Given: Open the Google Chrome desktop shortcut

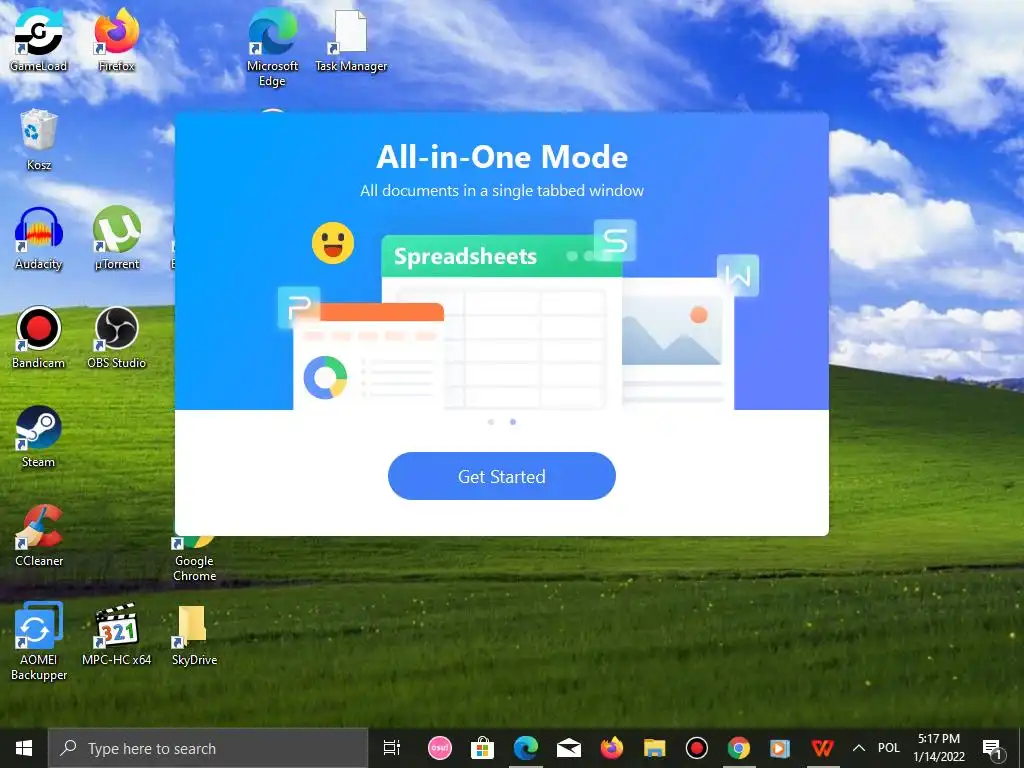Looking at the screenshot, I should (194, 559).
